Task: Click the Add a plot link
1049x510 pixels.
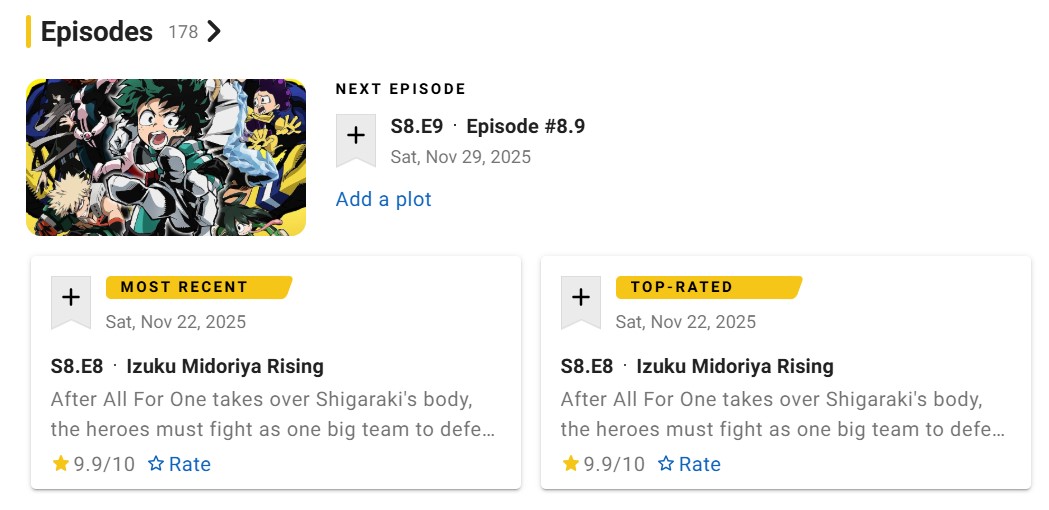Action: click(384, 199)
